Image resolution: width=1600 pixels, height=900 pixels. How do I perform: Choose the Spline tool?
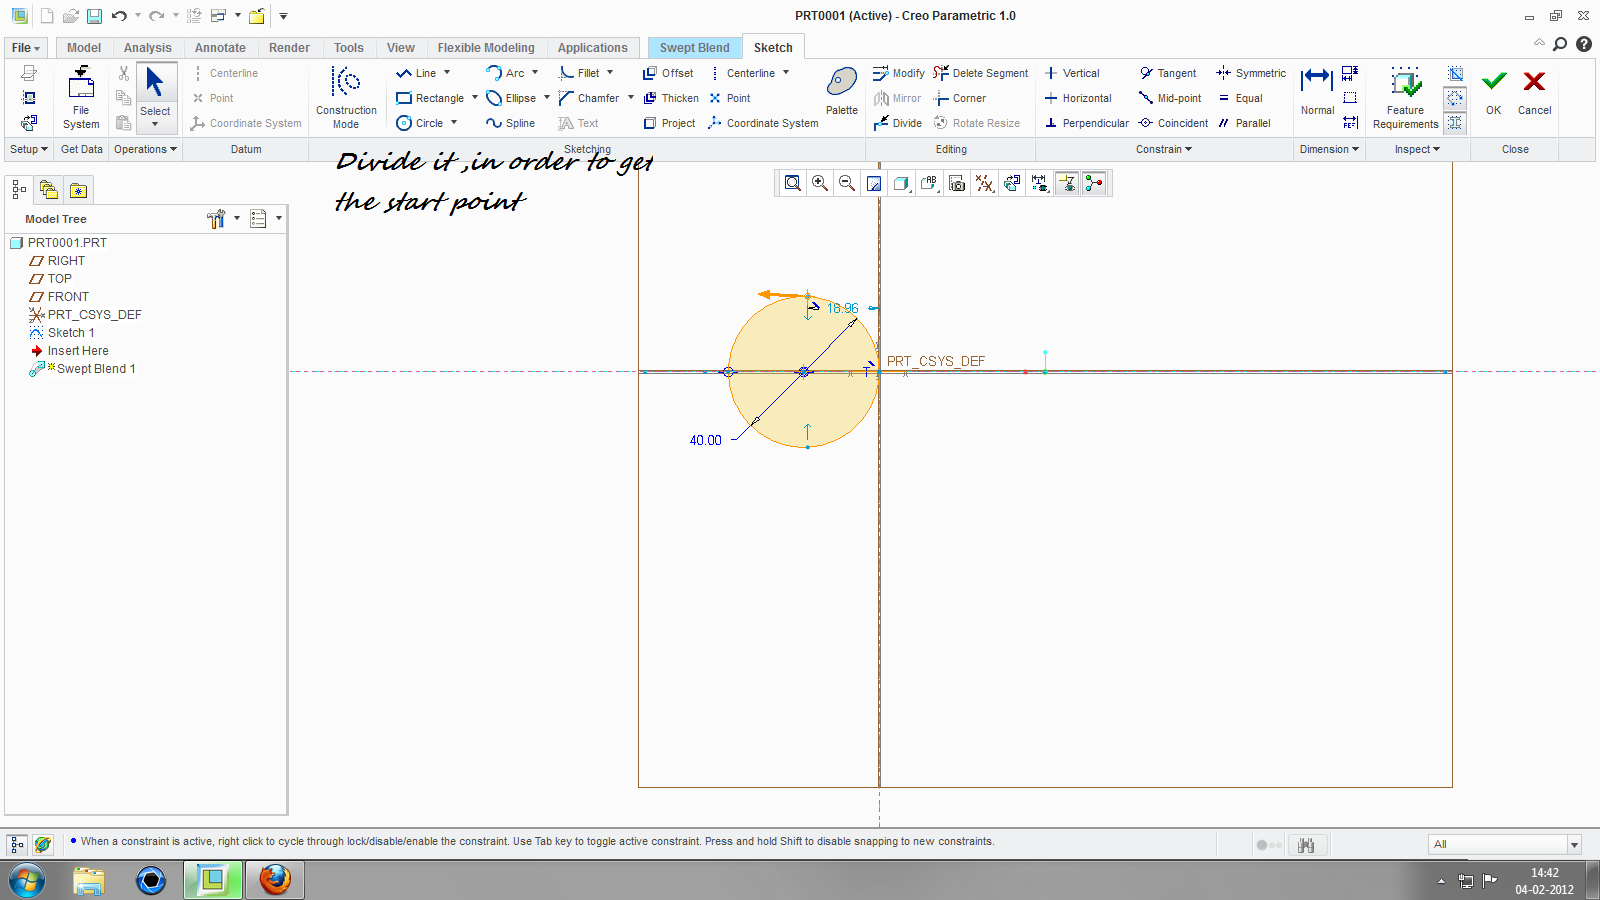(x=510, y=123)
